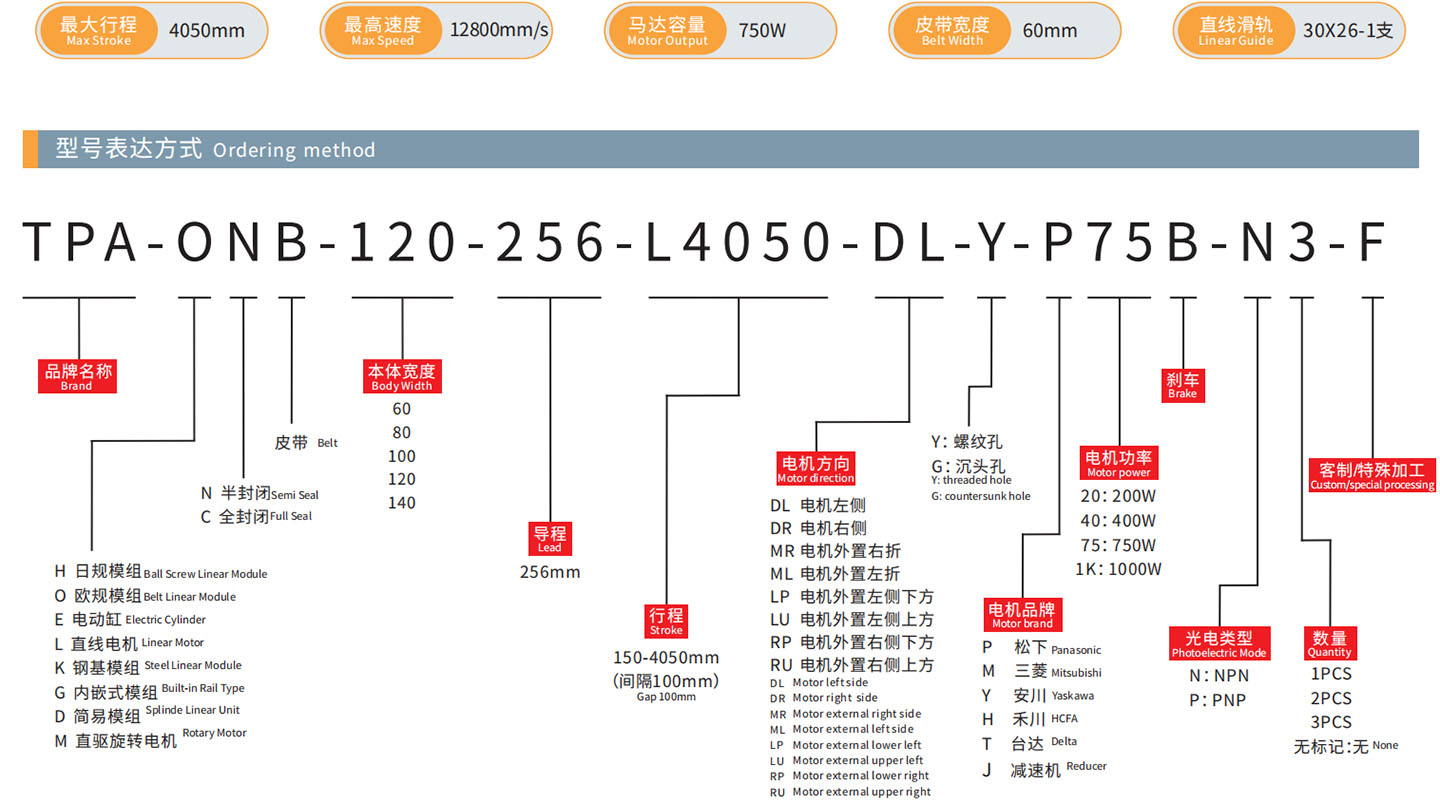The image size is (1440, 804).
Task: Select the 12800mm/s max speed value
Action: click(500, 30)
